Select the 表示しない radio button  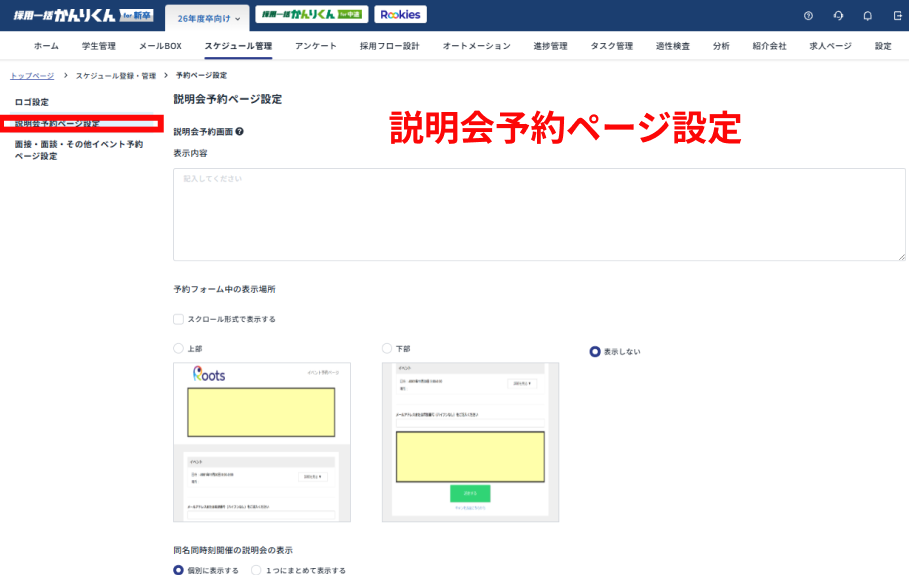[595, 351]
